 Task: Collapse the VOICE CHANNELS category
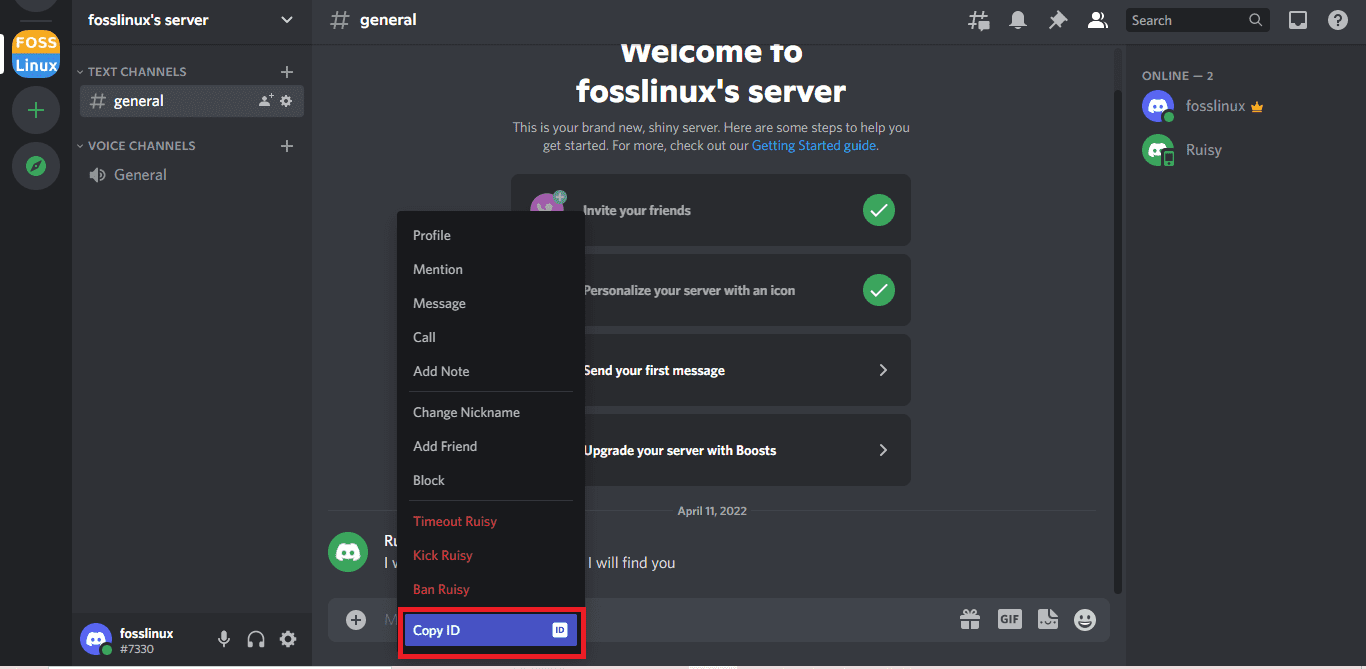point(141,146)
